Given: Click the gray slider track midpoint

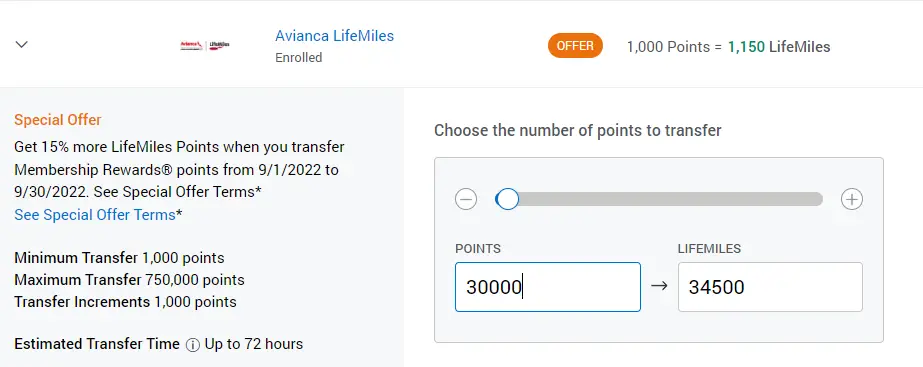Looking at the screenshot, I should click(659, 199).
